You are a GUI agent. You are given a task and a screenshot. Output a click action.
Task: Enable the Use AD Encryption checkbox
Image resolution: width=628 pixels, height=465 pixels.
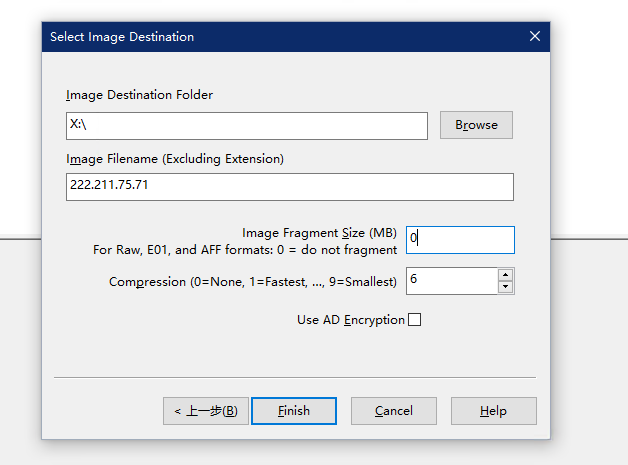[x=415, y=320]
